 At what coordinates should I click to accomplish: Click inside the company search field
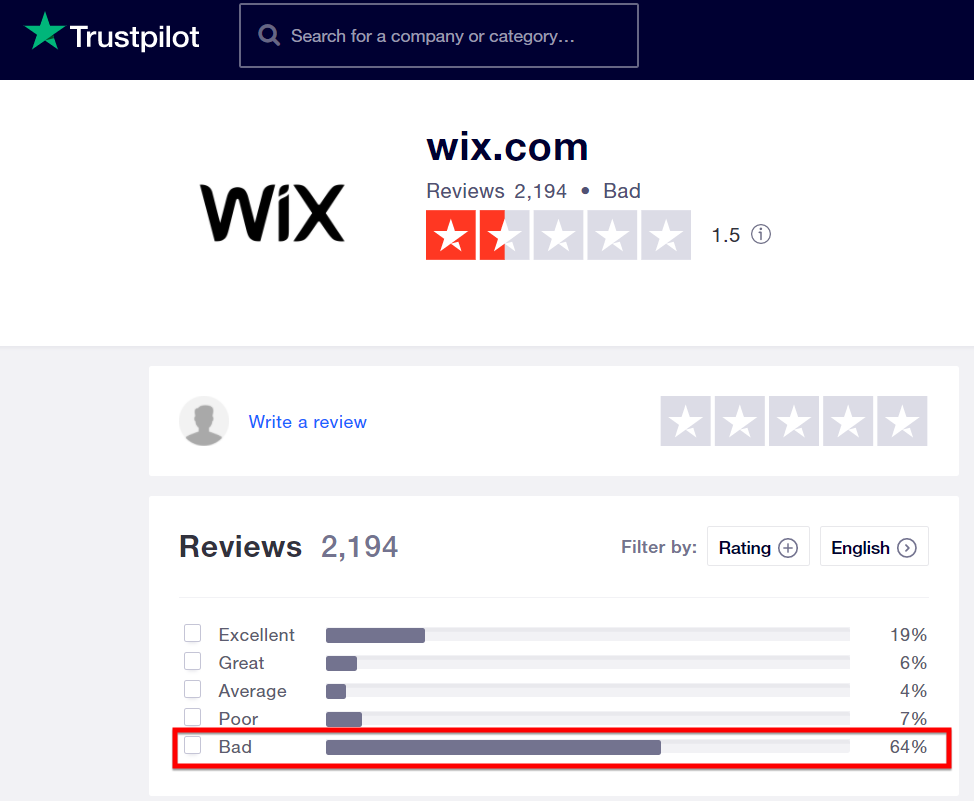click(x=440, y=34)
